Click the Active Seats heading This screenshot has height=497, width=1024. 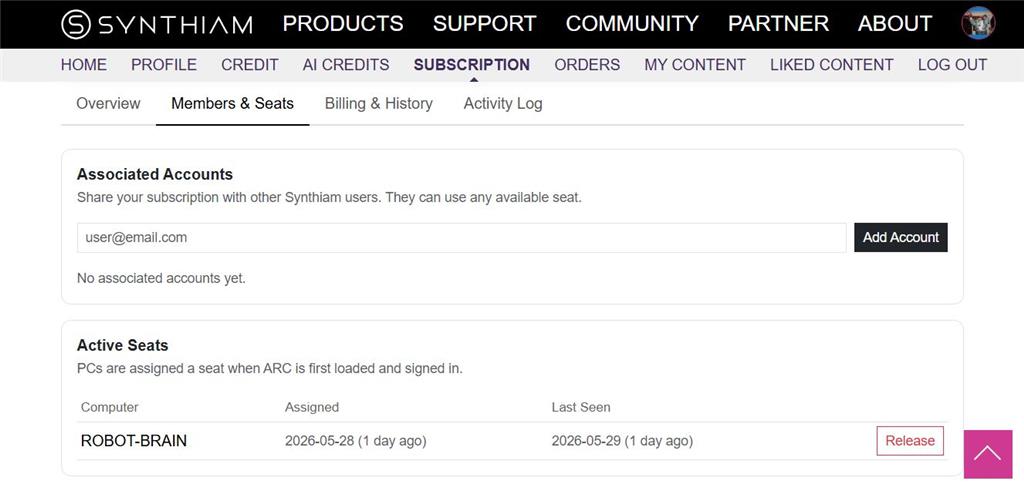coord(122,345)
